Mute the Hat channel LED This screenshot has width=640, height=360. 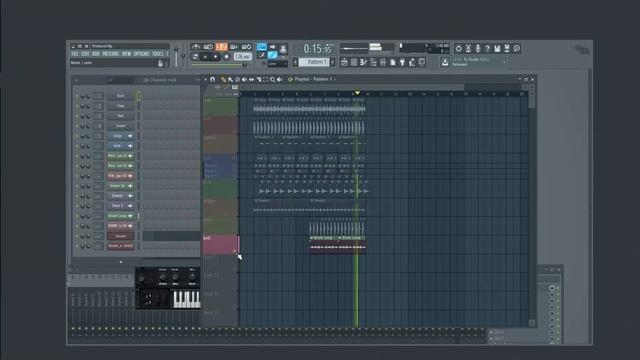tap(77, 116)
